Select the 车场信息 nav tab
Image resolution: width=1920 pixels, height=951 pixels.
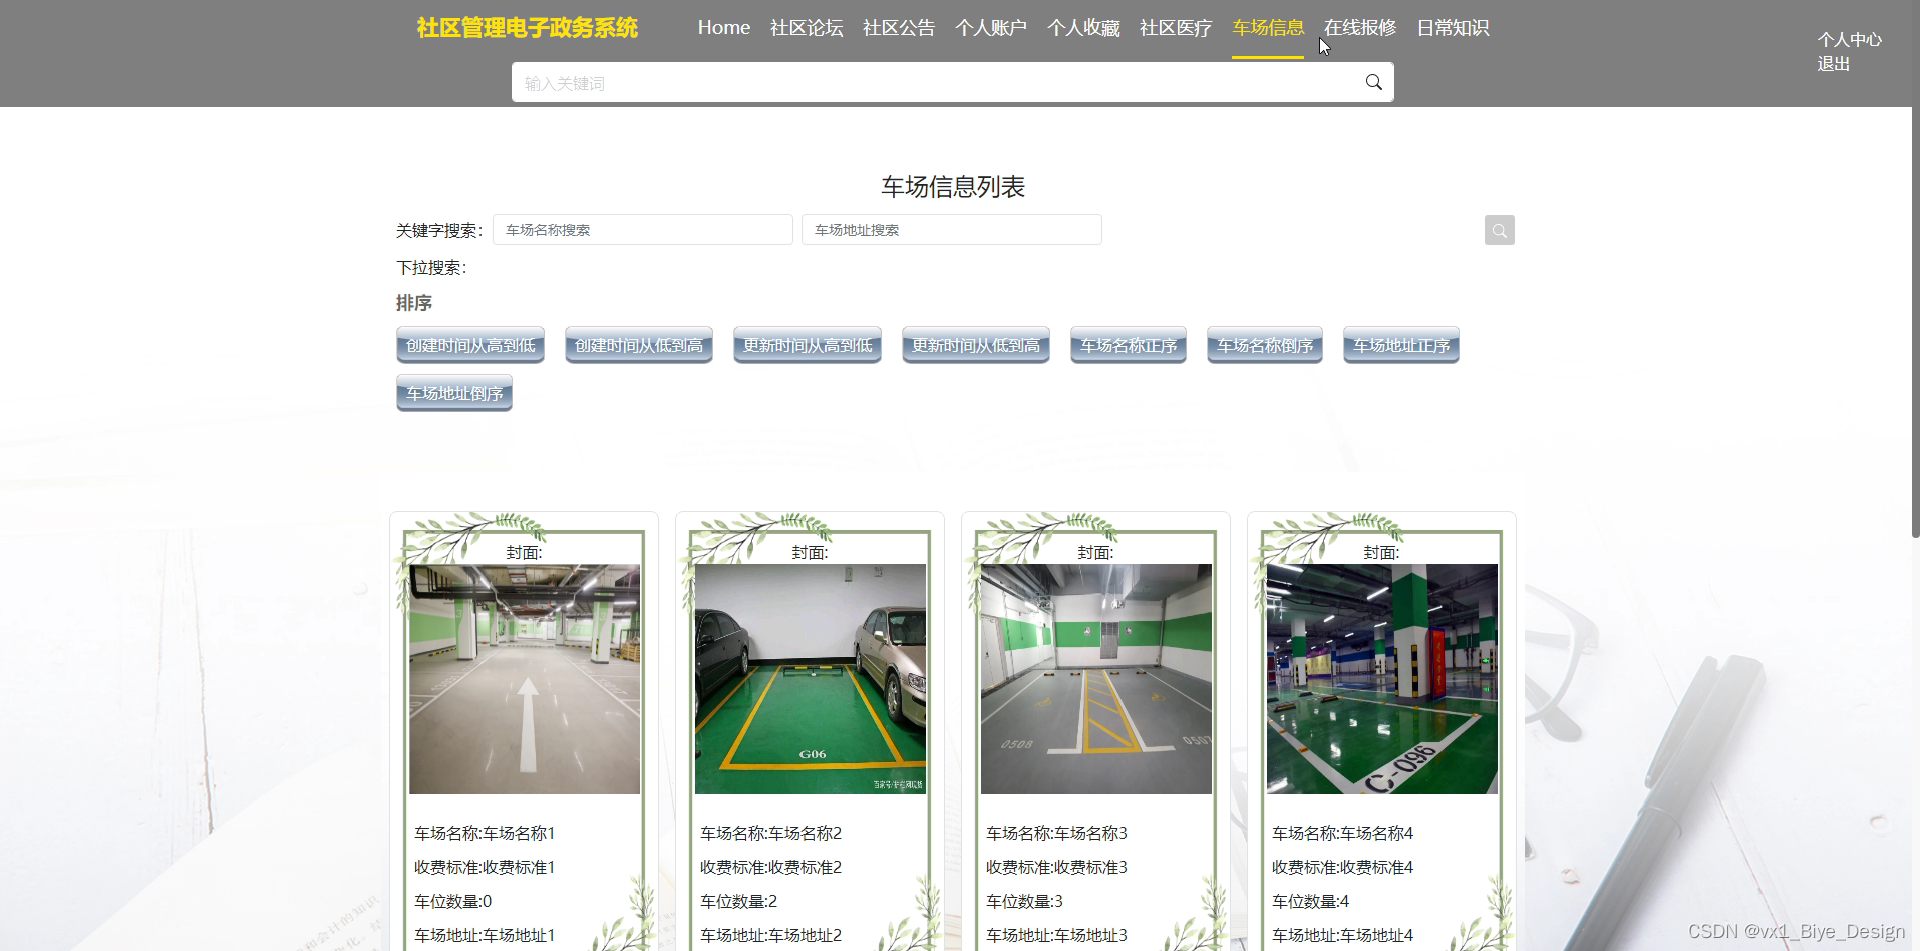(x=1268, y=28)
